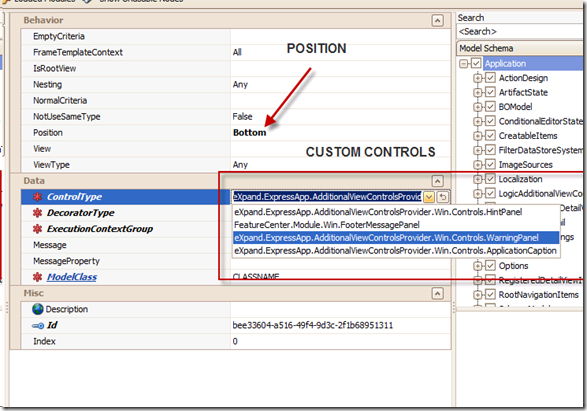Toggle the ImageSources checkbox
This screenshot has width=587, height=411.
tap(490, 164)
